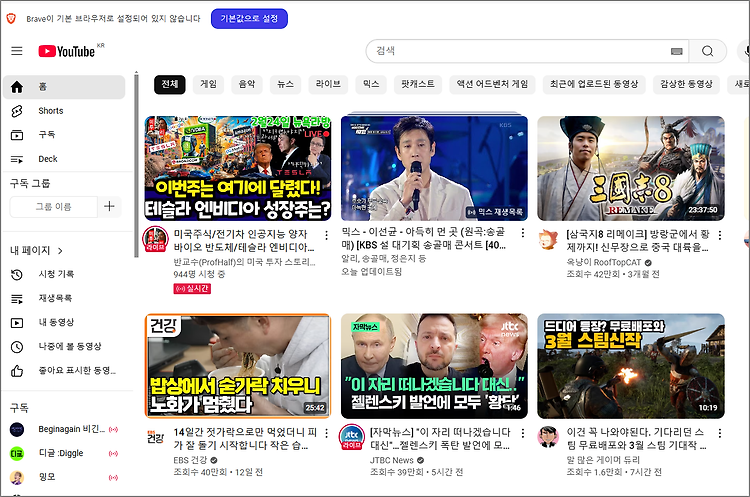Open EBS 건강 channel name link
Screen dimensions: 750x497
pyautogui.click(x=190, y=460)
